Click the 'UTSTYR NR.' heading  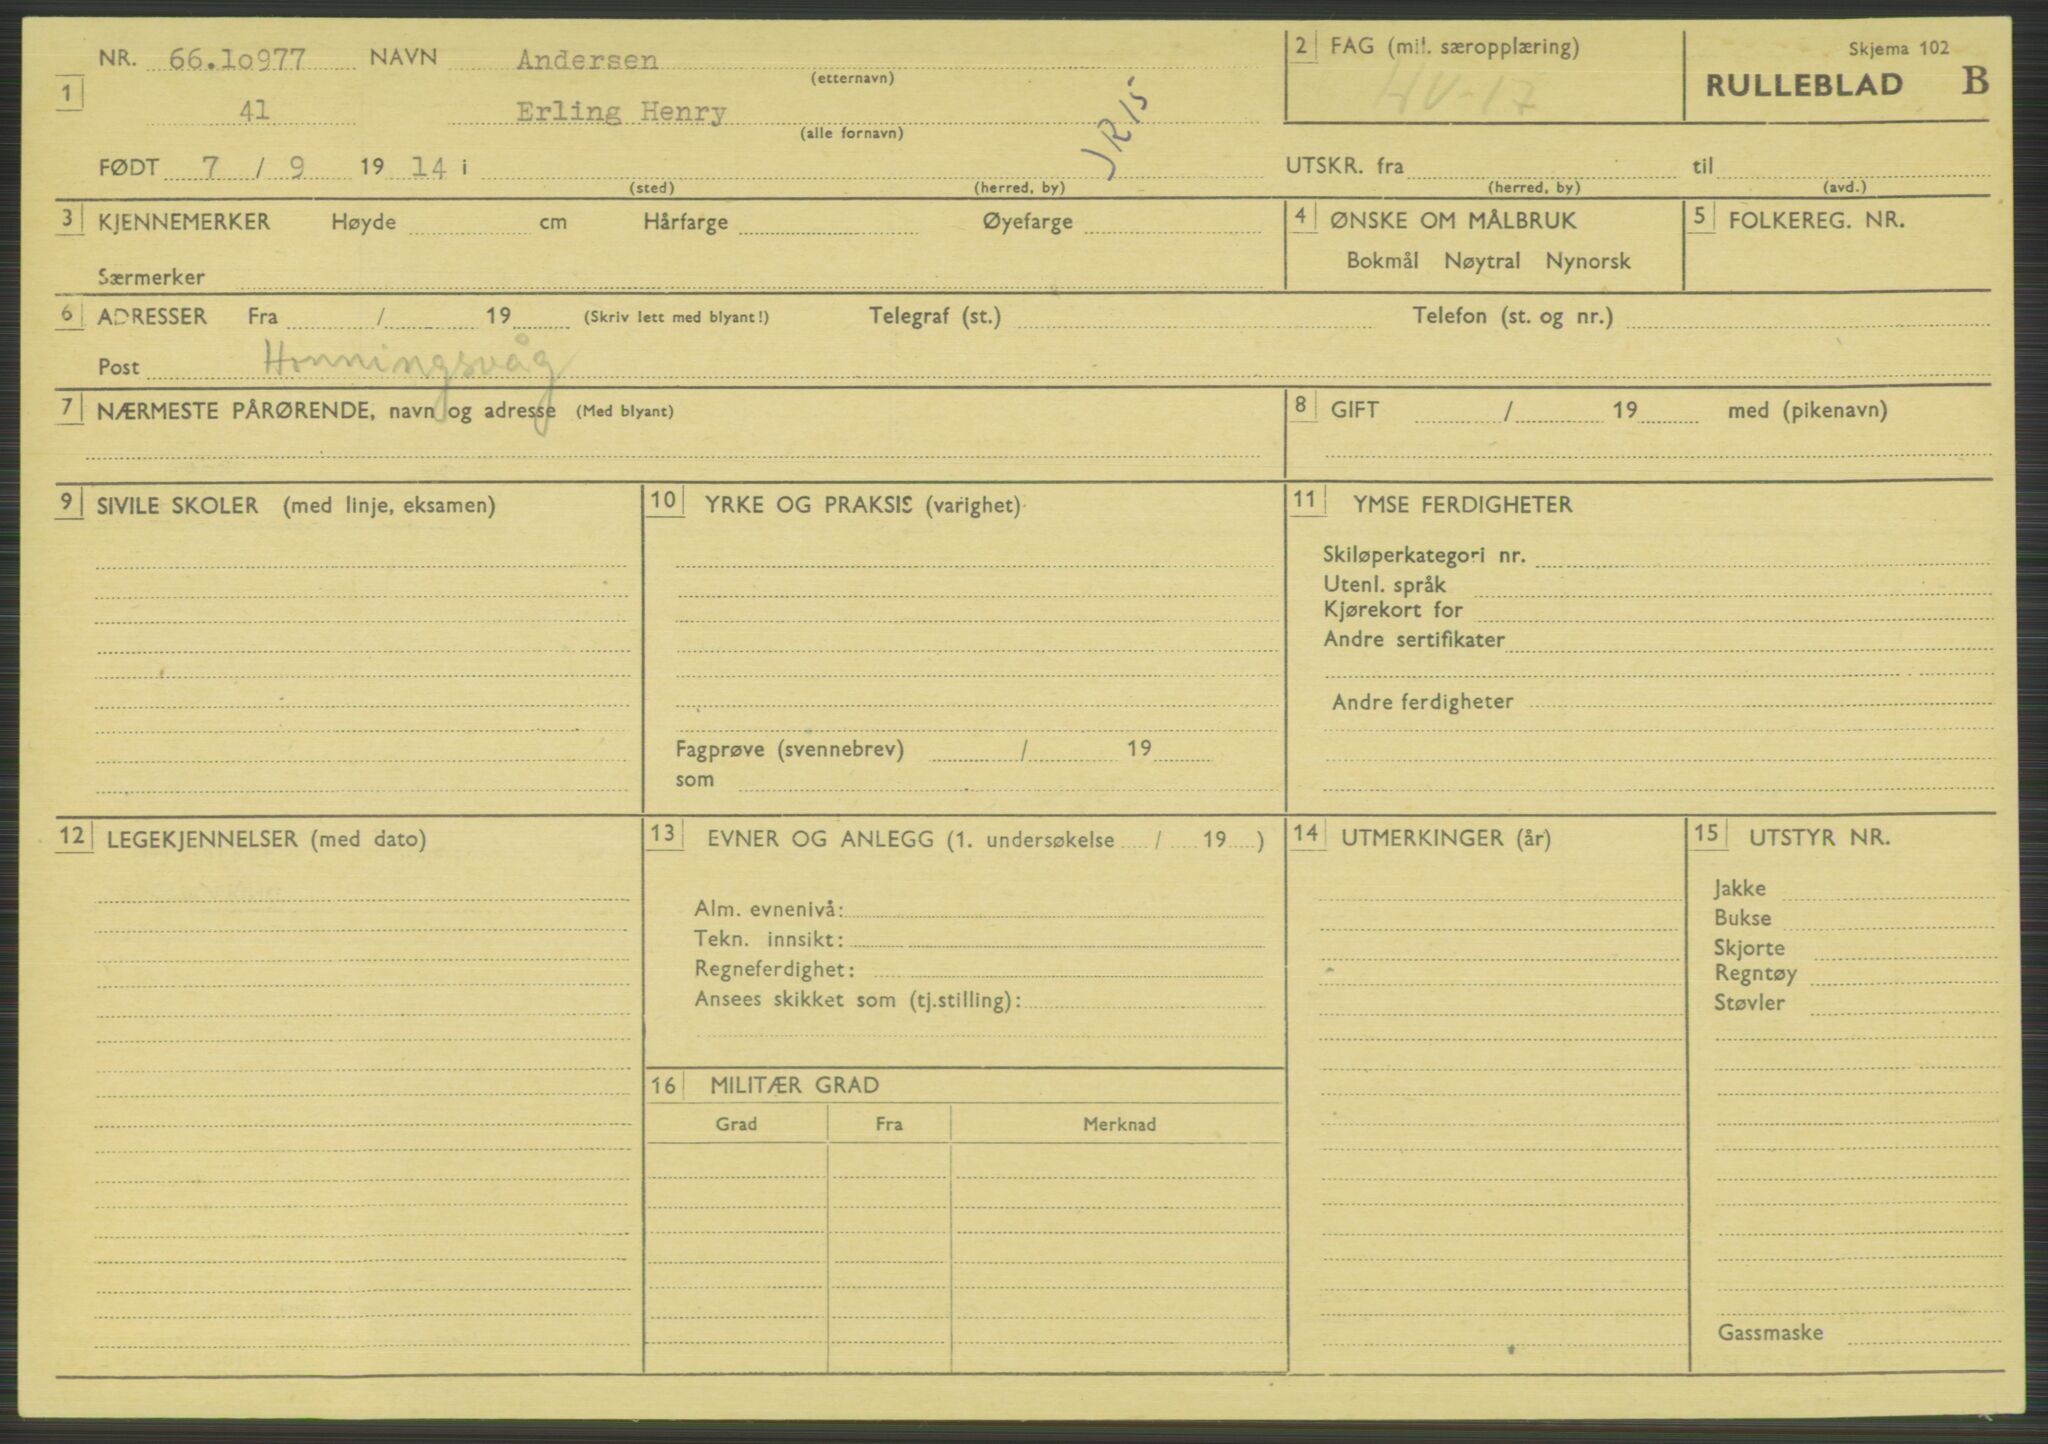coord(1820,838)
